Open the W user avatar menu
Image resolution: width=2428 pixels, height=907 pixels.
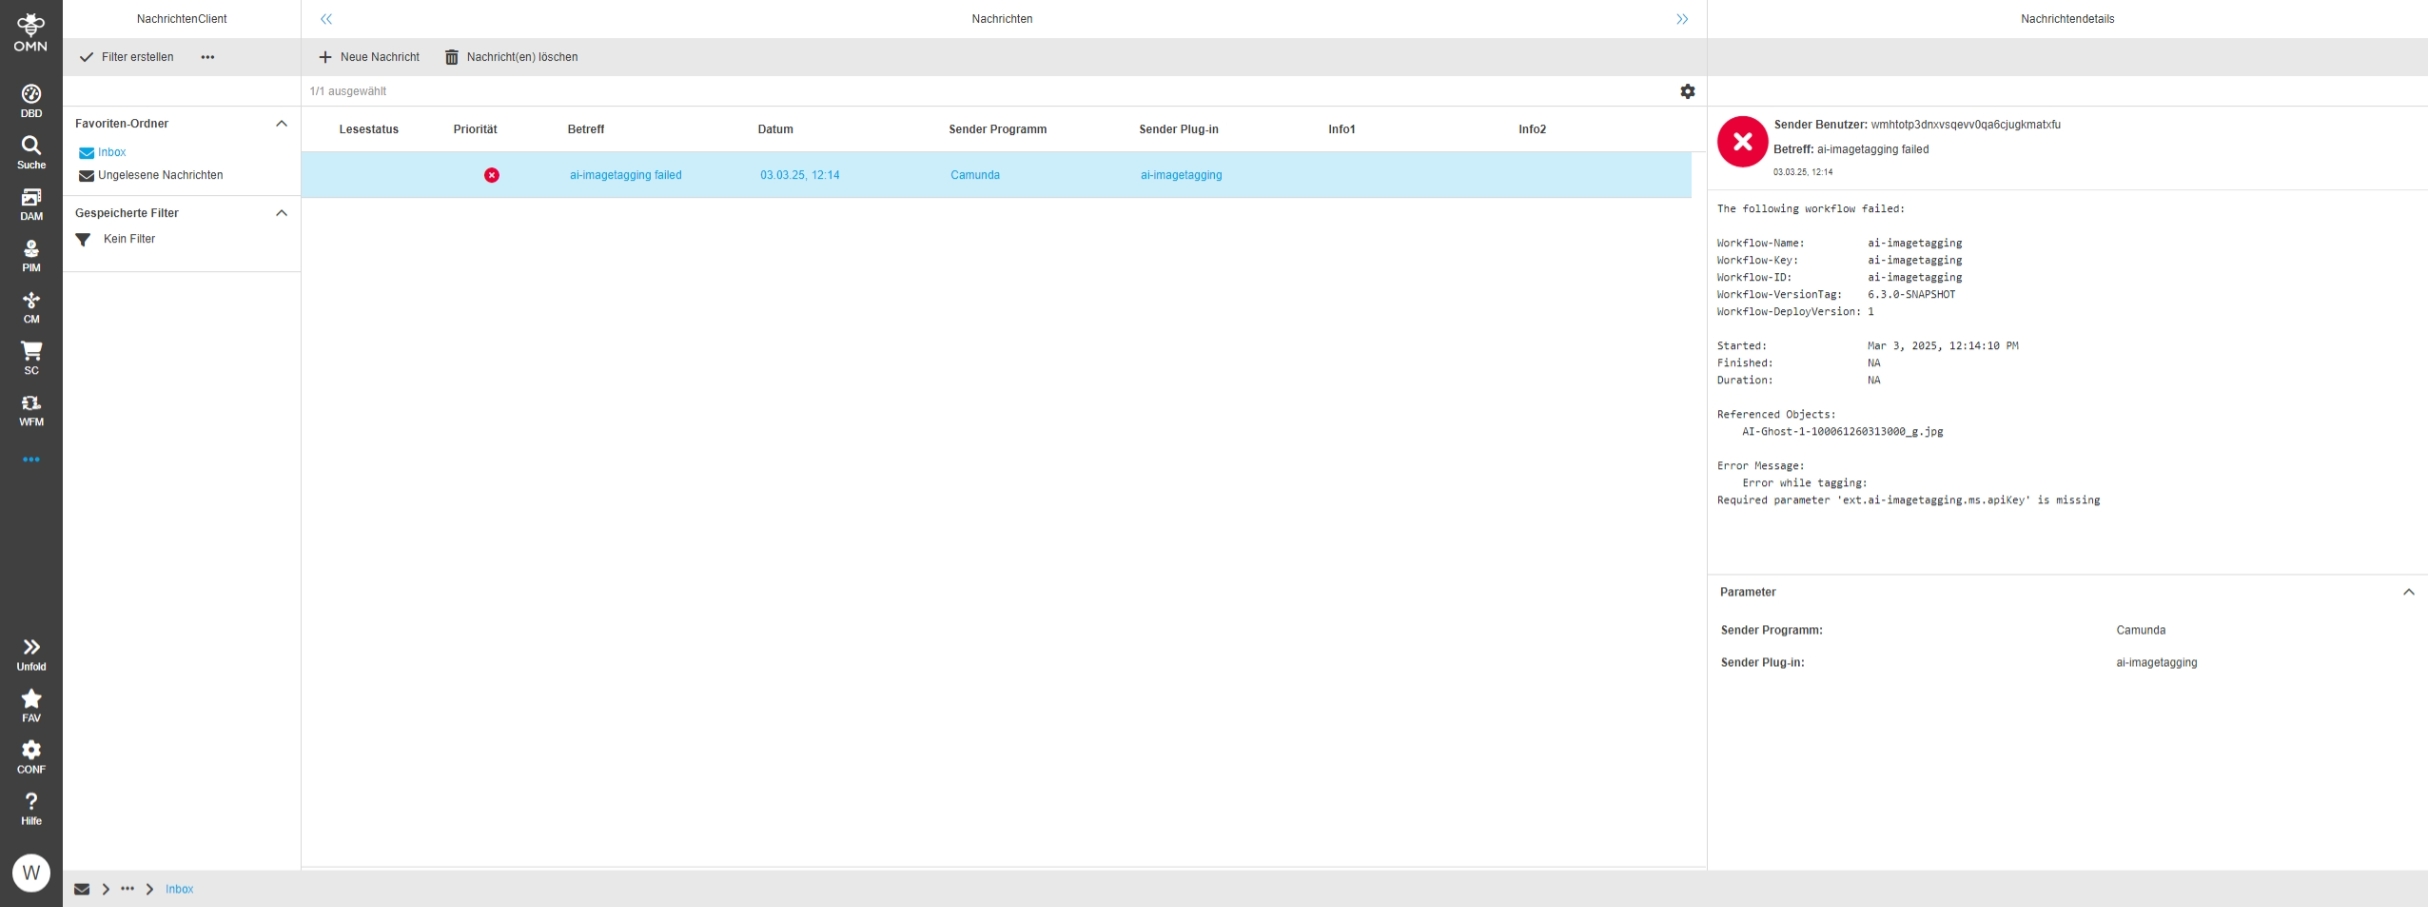31,873
